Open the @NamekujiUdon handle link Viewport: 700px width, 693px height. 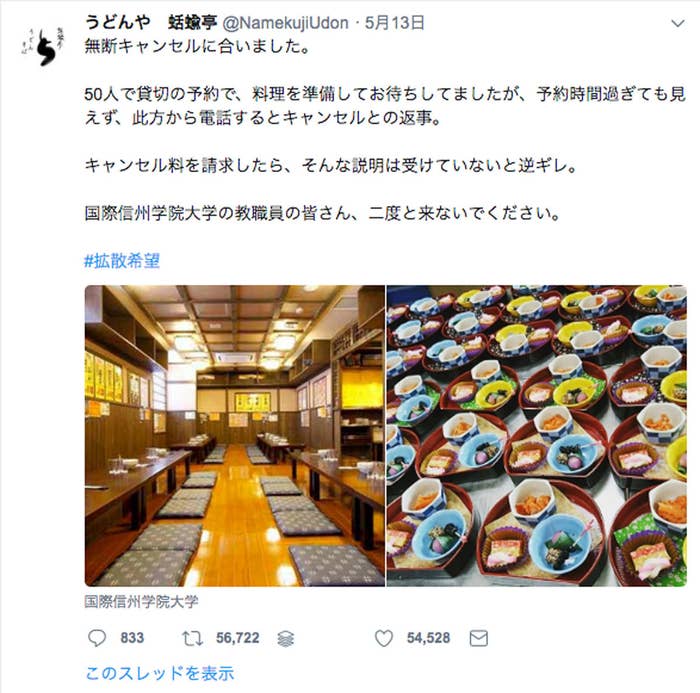pos(285,23)
